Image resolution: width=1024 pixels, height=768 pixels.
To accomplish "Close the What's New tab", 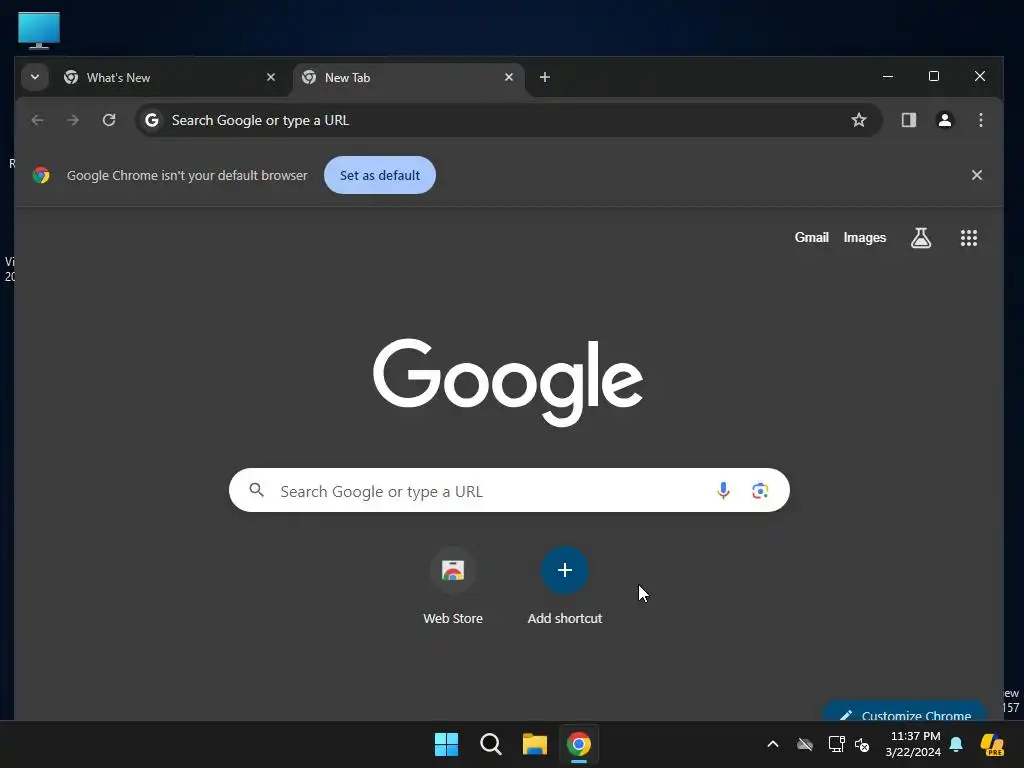I will coord(271,77).
